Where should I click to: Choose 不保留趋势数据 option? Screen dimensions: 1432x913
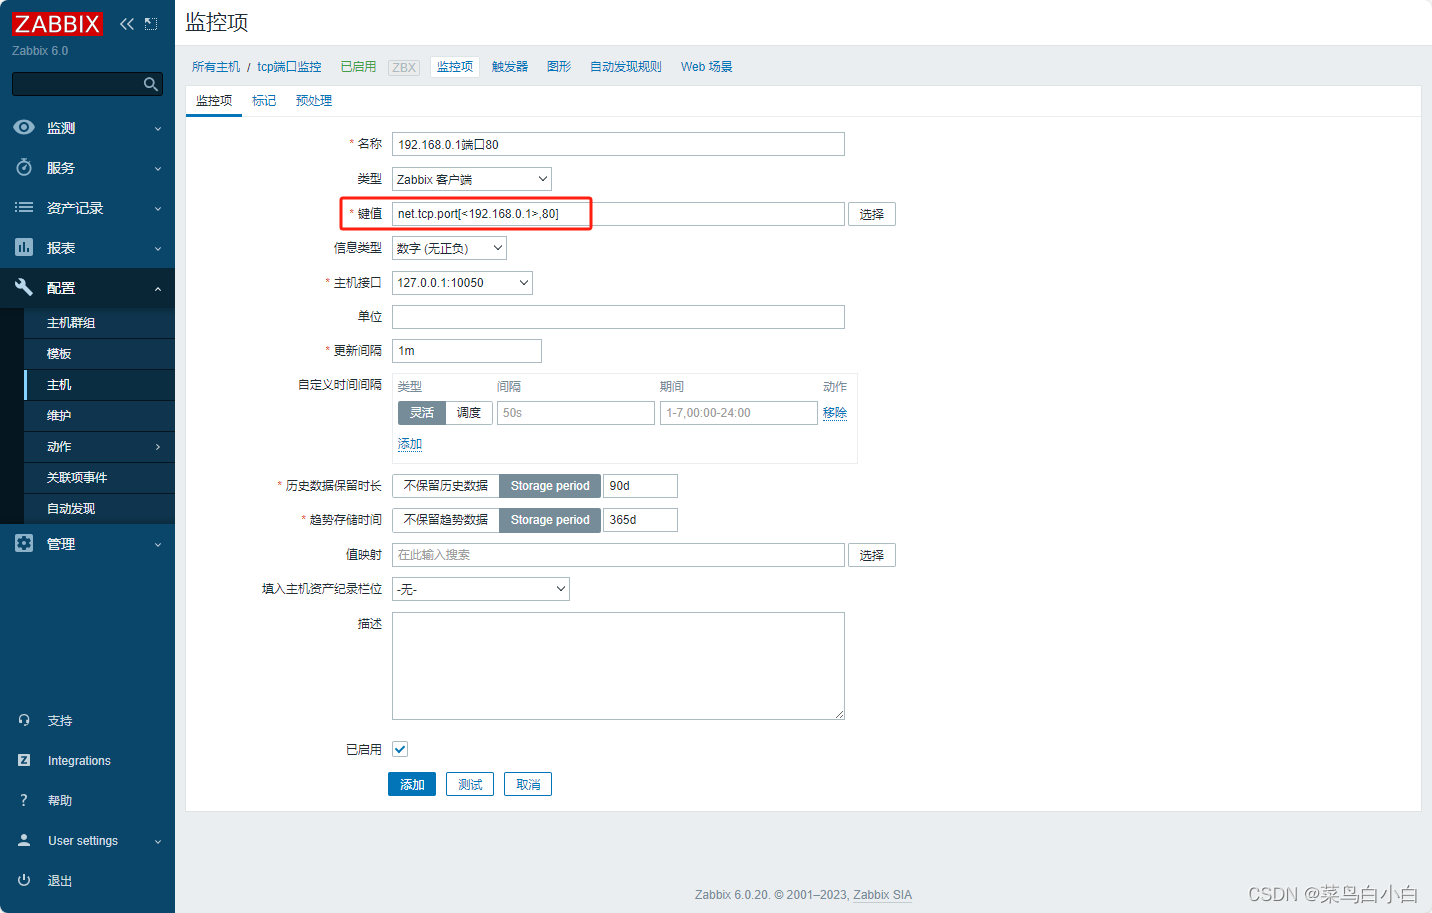446,520
